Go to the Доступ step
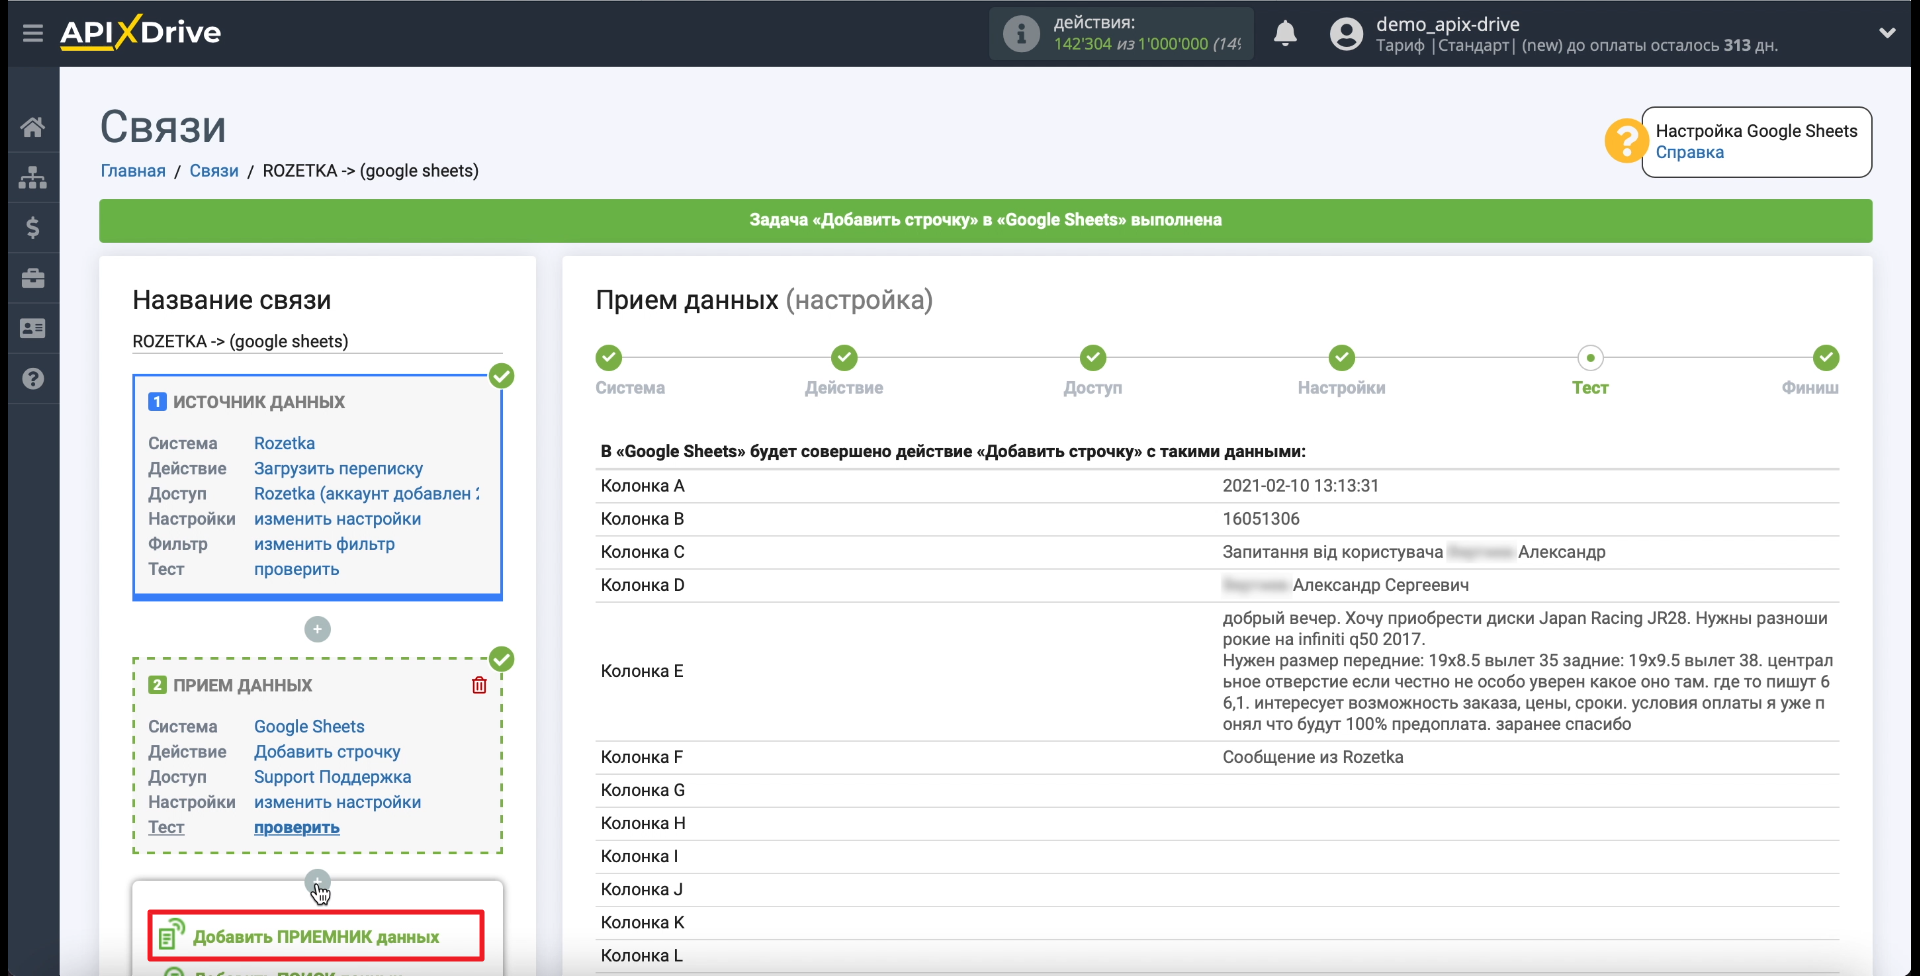The height and width of the screenshot is (976, 1920). 1093,358
